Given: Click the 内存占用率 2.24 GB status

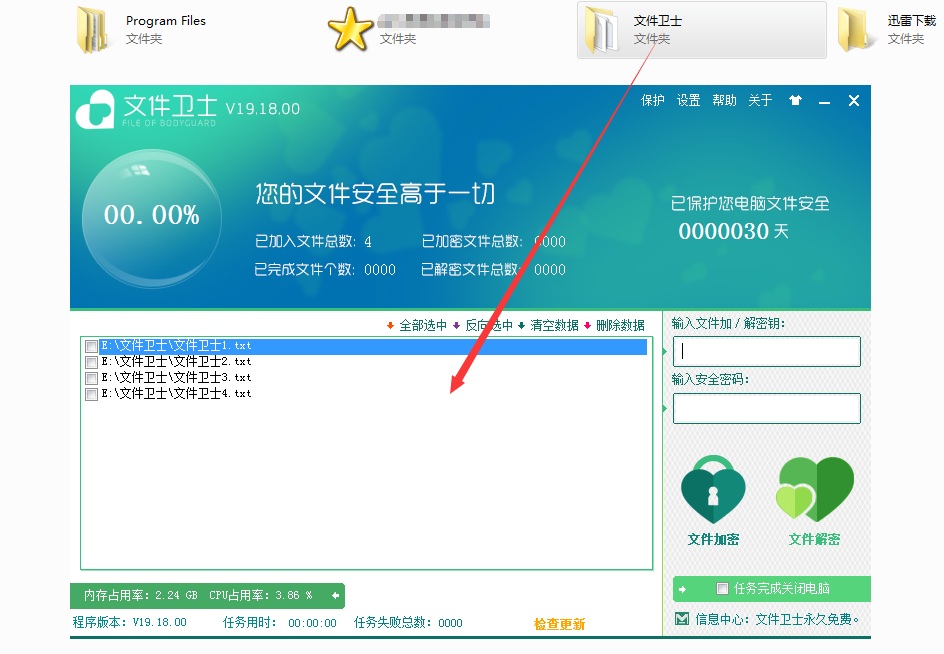Looking at the screenshot, I should [x=141, y=596].
